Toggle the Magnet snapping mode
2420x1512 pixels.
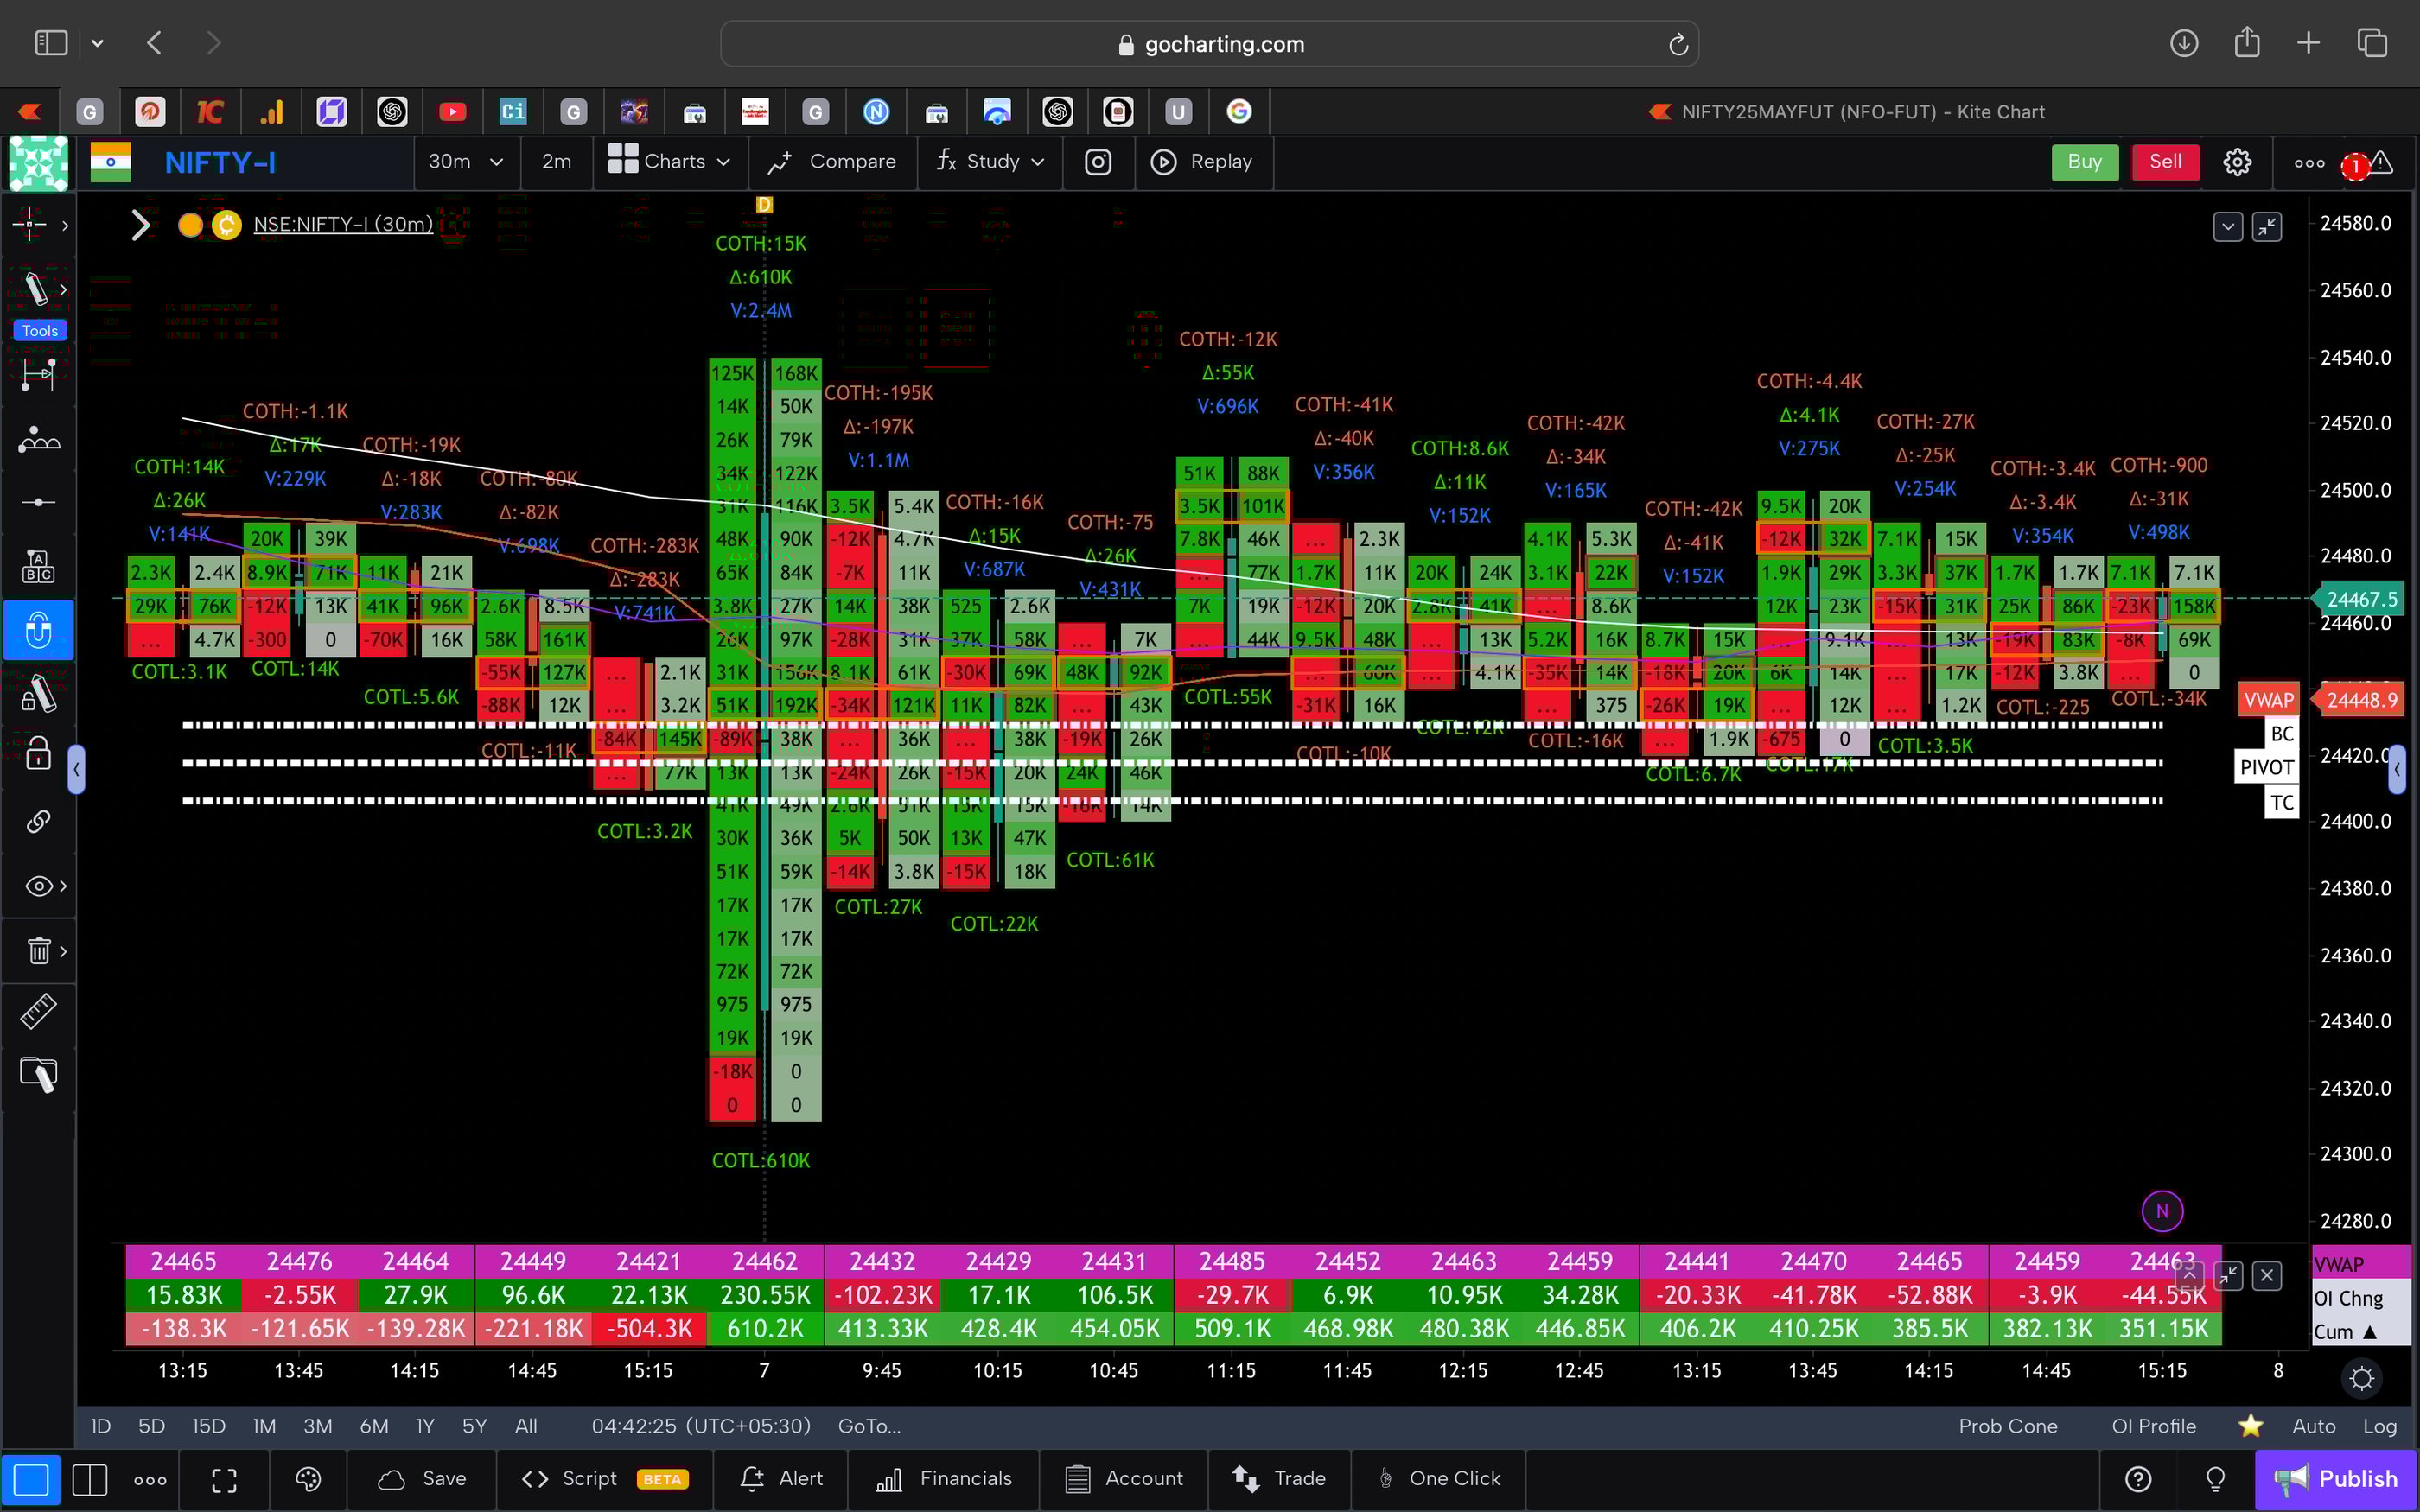38,630
